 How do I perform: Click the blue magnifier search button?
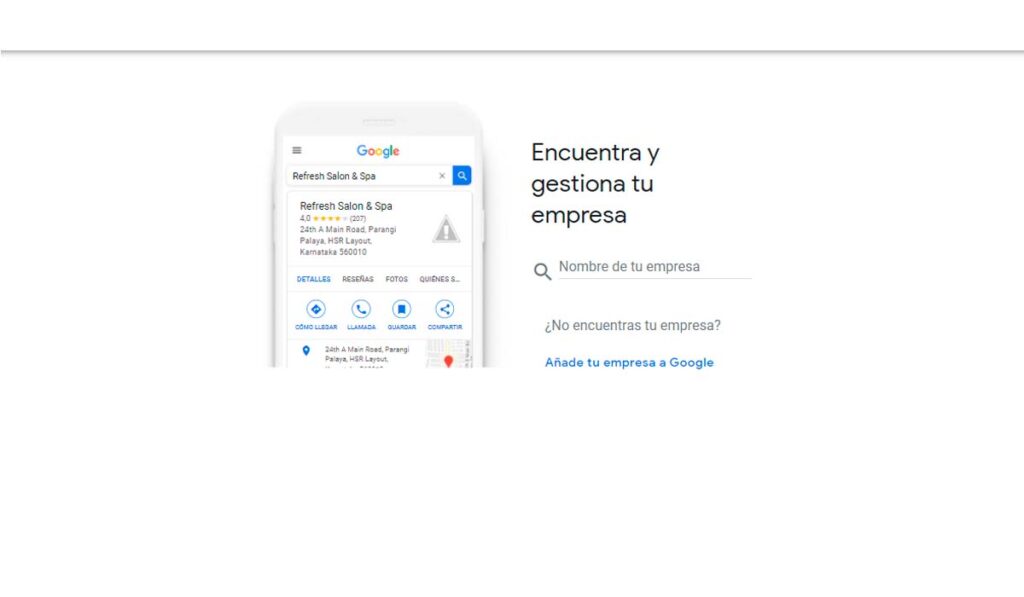461,175
